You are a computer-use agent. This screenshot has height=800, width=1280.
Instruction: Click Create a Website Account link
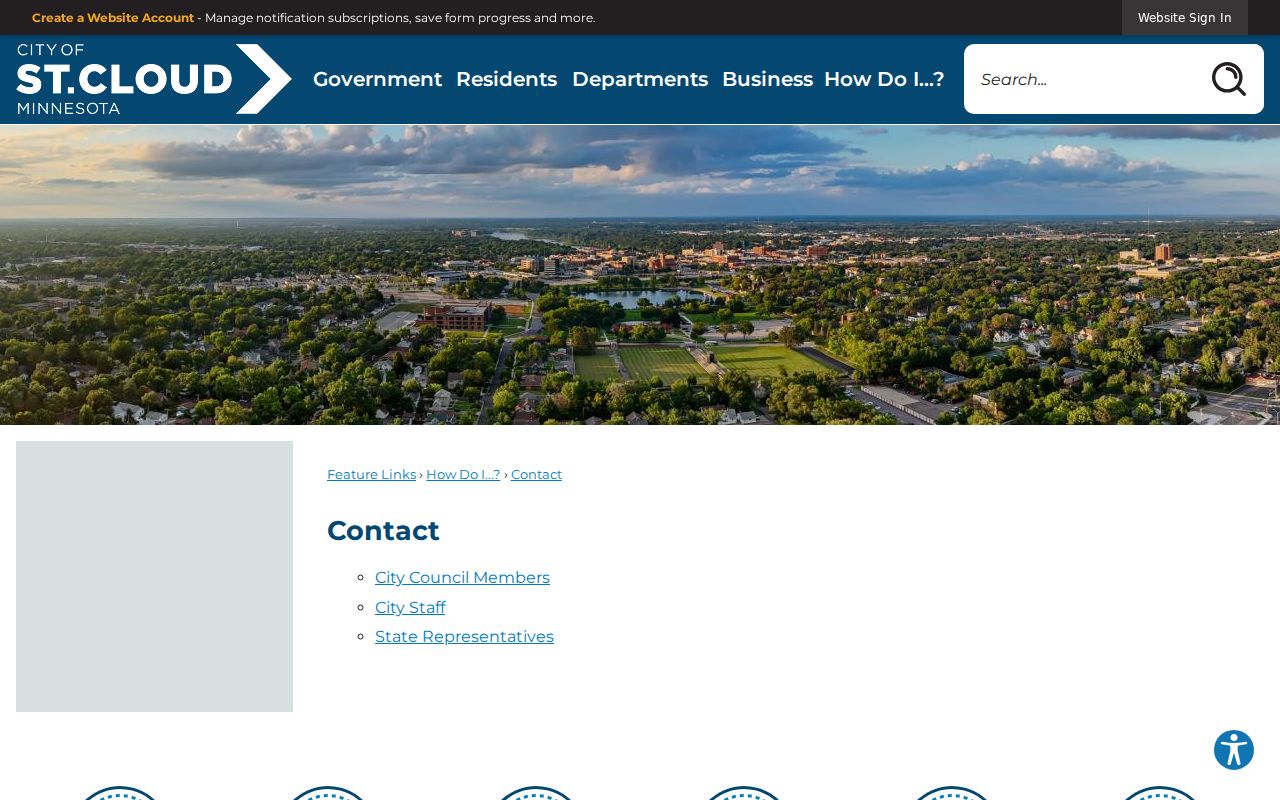point(113,18)
